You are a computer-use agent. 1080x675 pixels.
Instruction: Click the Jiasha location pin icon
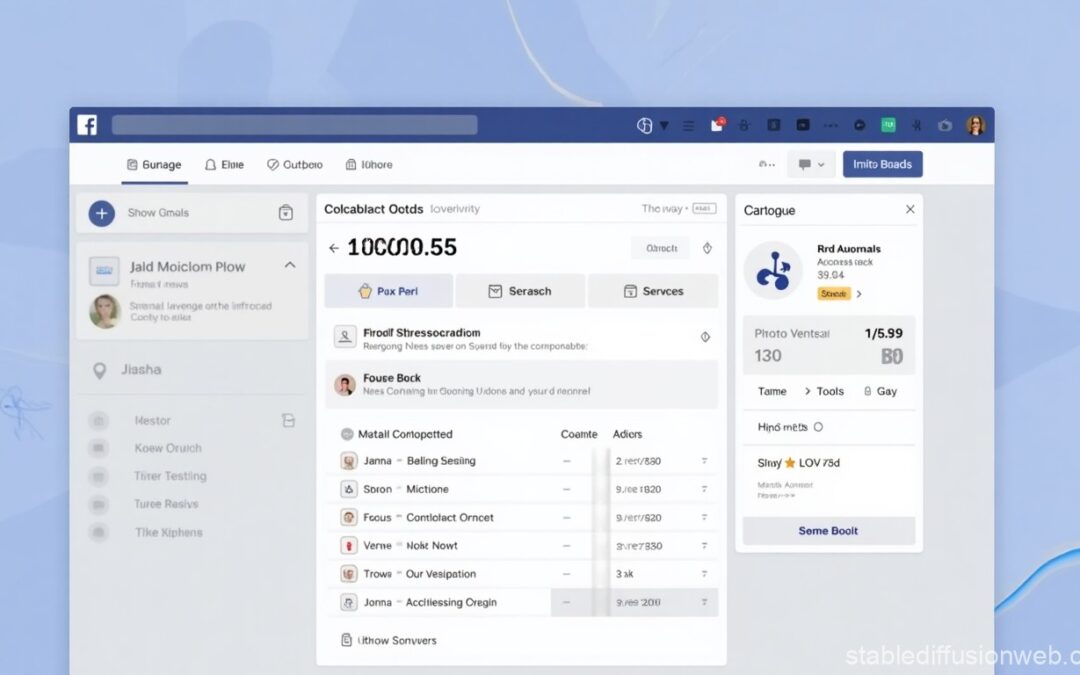coord(99,370)
